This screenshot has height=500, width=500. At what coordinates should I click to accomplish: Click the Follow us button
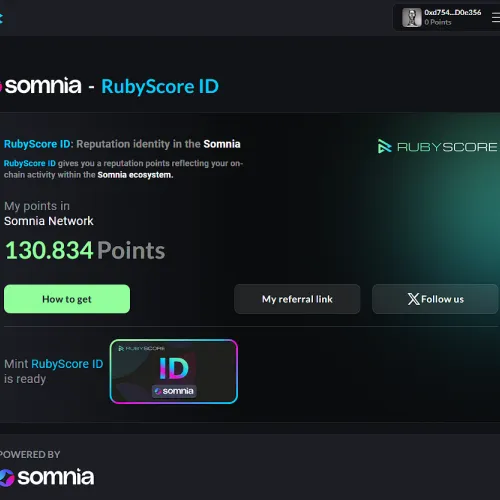click(x=435, y=299)
